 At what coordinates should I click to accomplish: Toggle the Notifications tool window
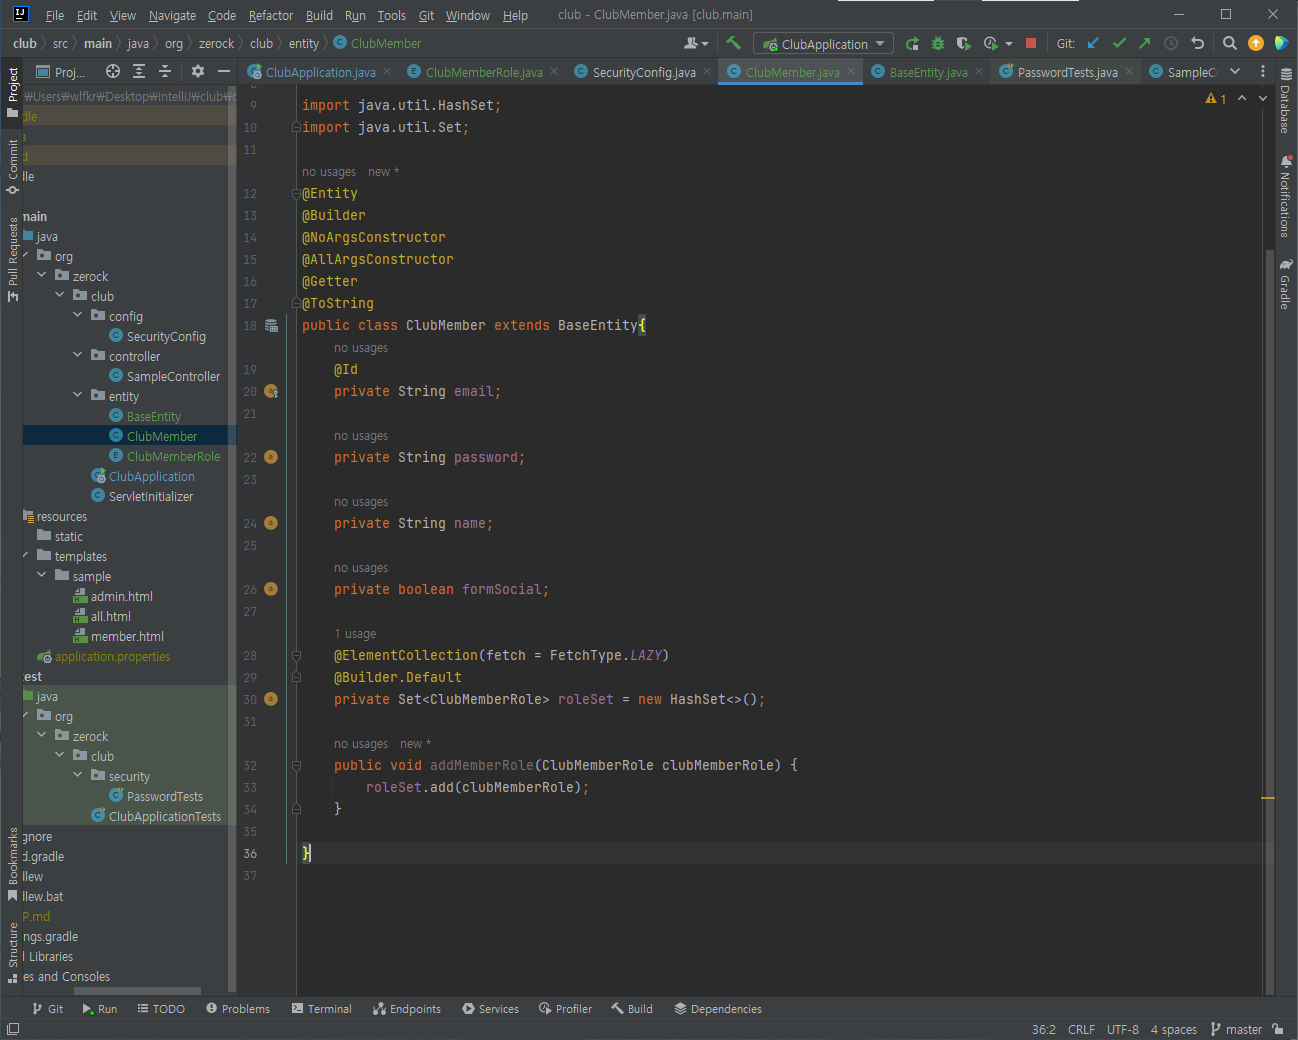point(1286,196)
